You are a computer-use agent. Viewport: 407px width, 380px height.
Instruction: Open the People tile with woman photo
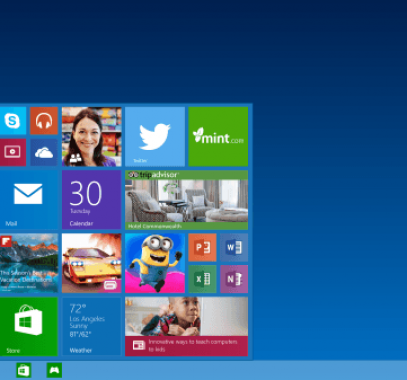pyautogui.click(x=91, y=137)
